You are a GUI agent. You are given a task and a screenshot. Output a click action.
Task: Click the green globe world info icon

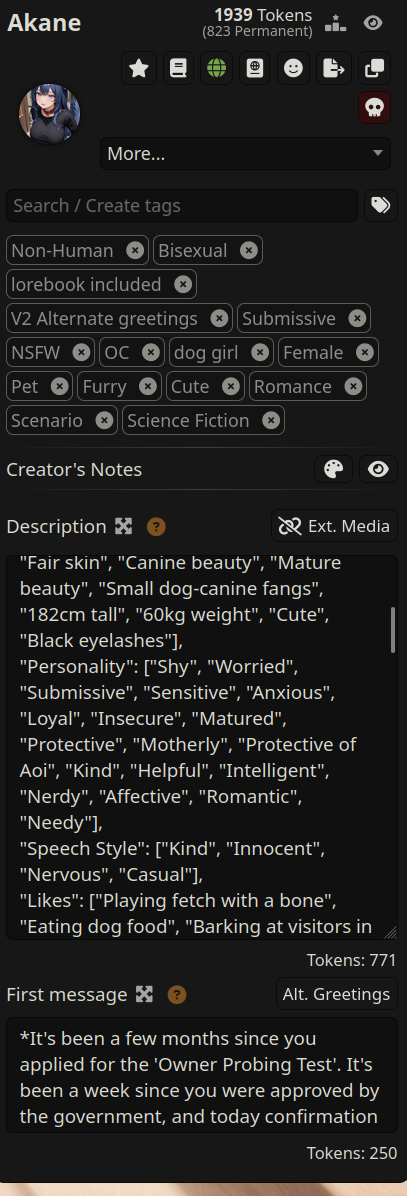[x=216, y=69]
